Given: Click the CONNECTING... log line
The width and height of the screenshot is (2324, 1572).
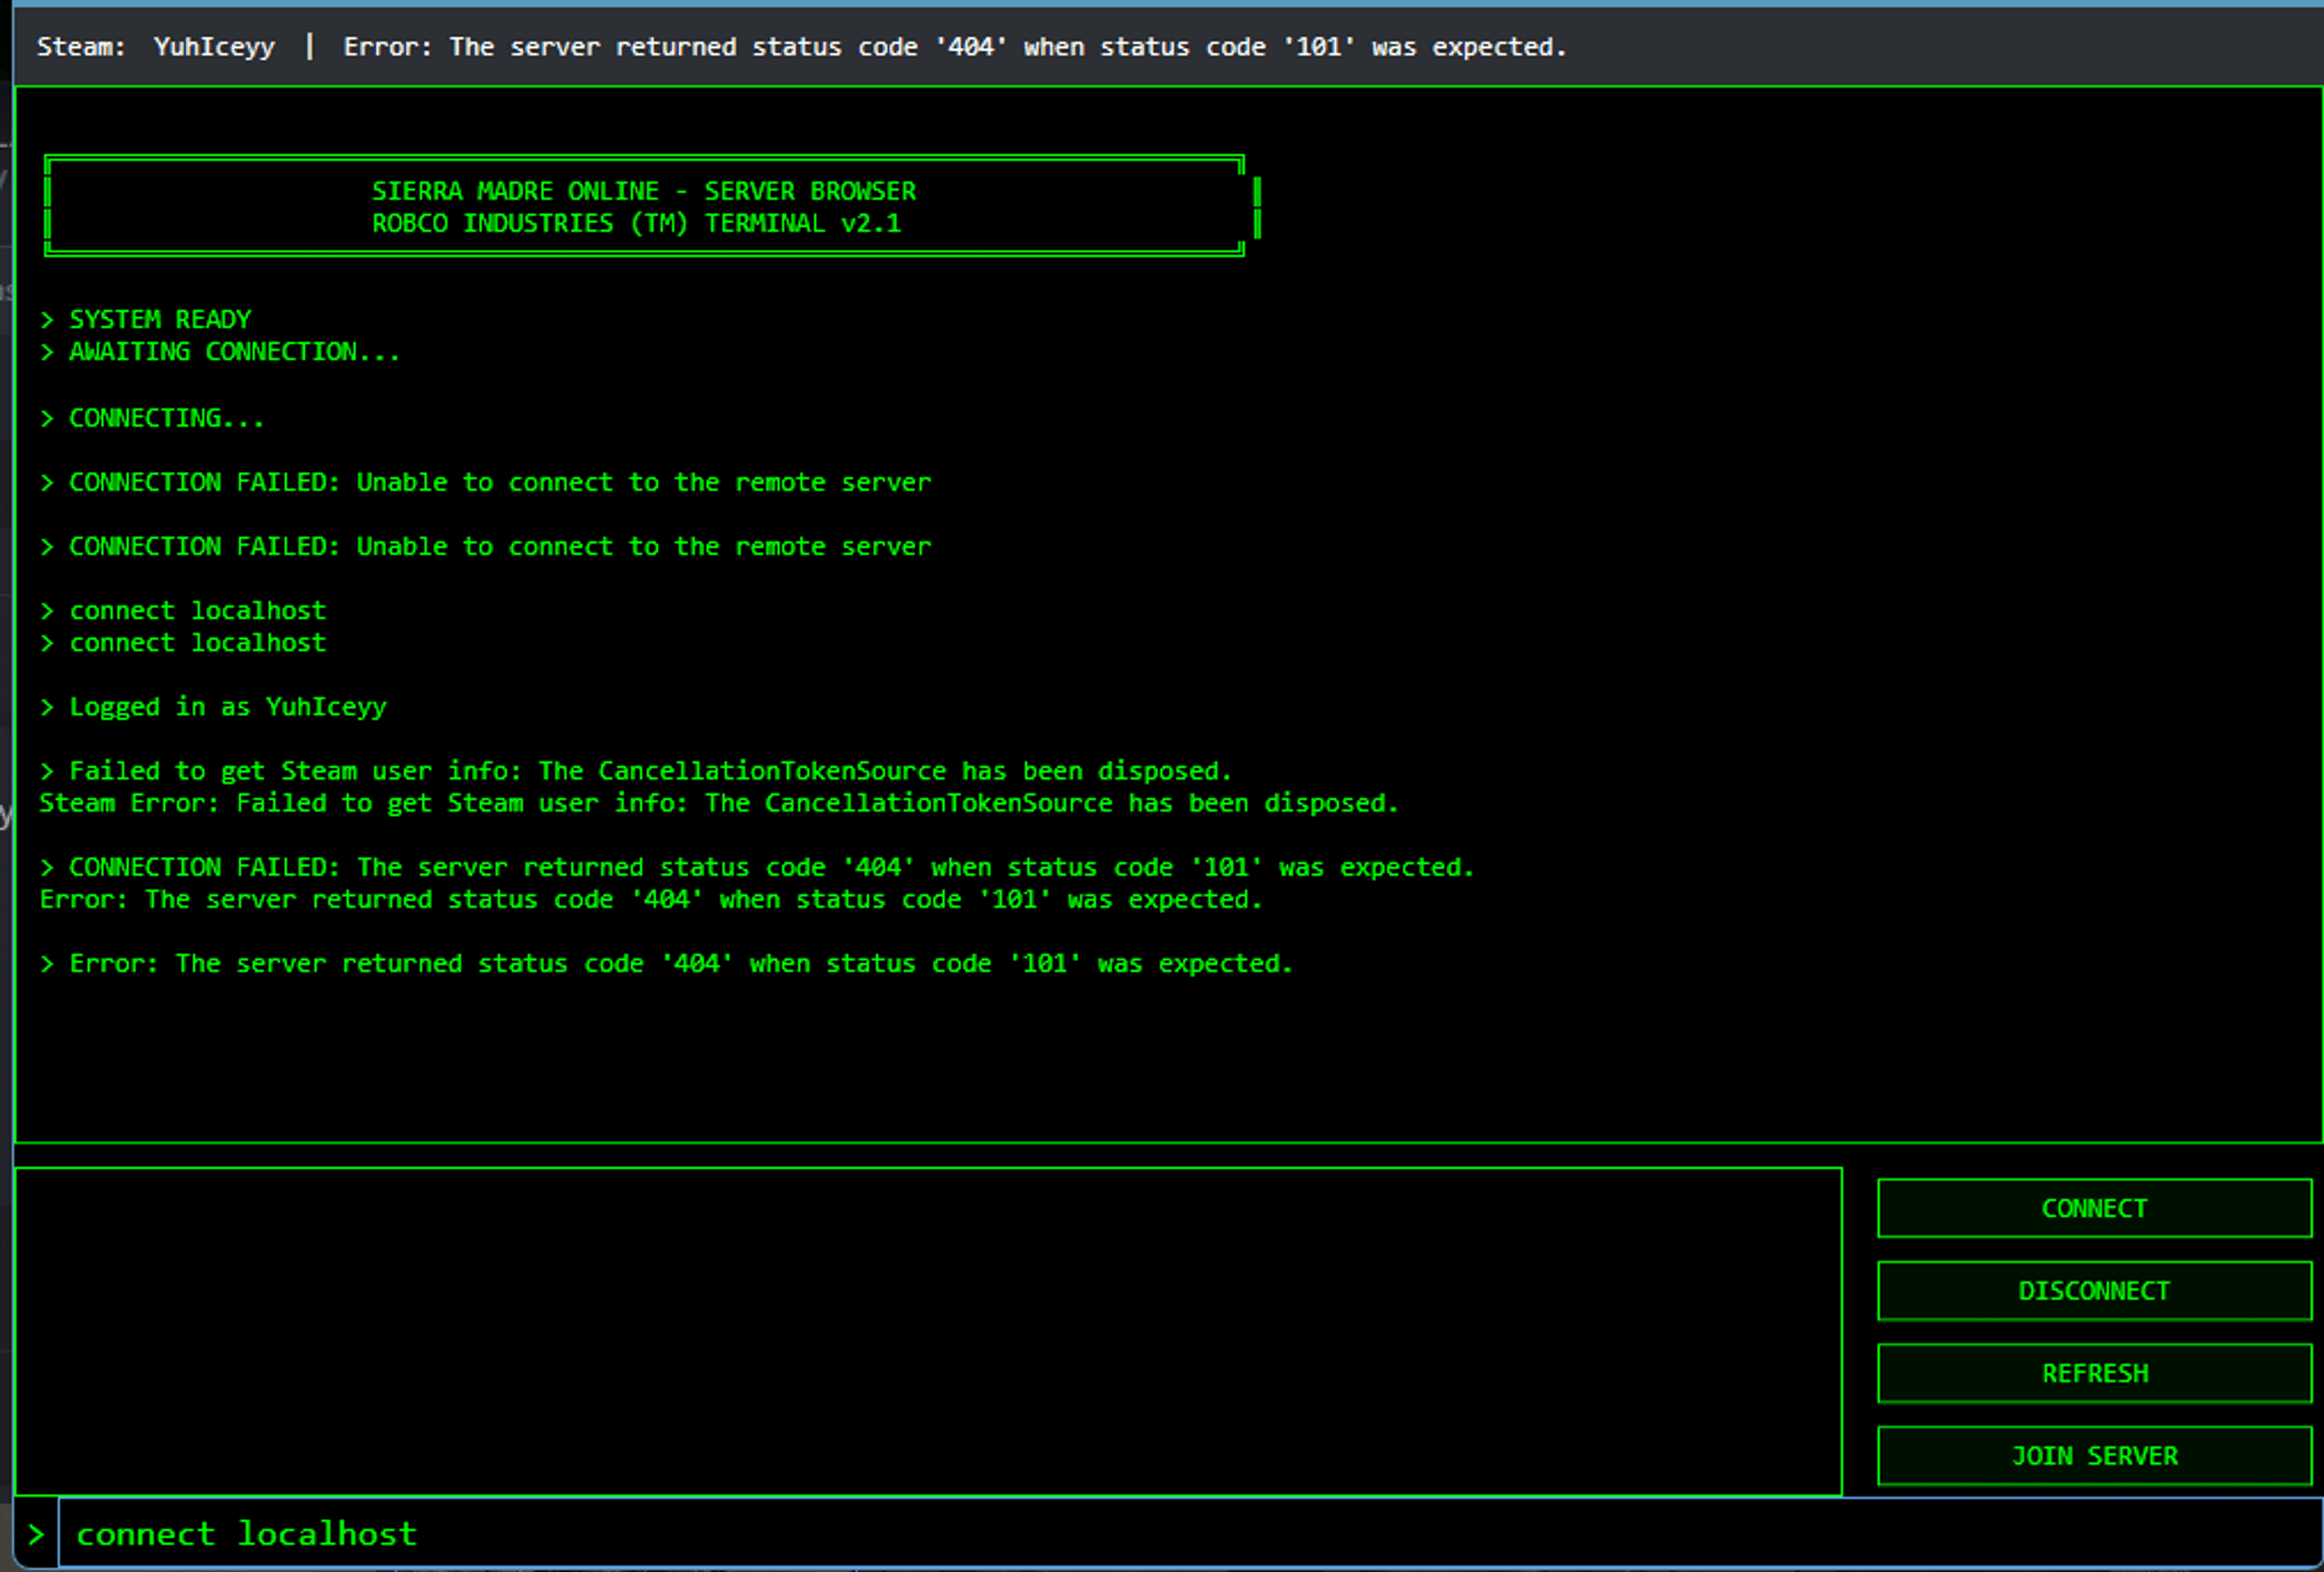Looking at the screenshot, I should (x=166, y=418).
